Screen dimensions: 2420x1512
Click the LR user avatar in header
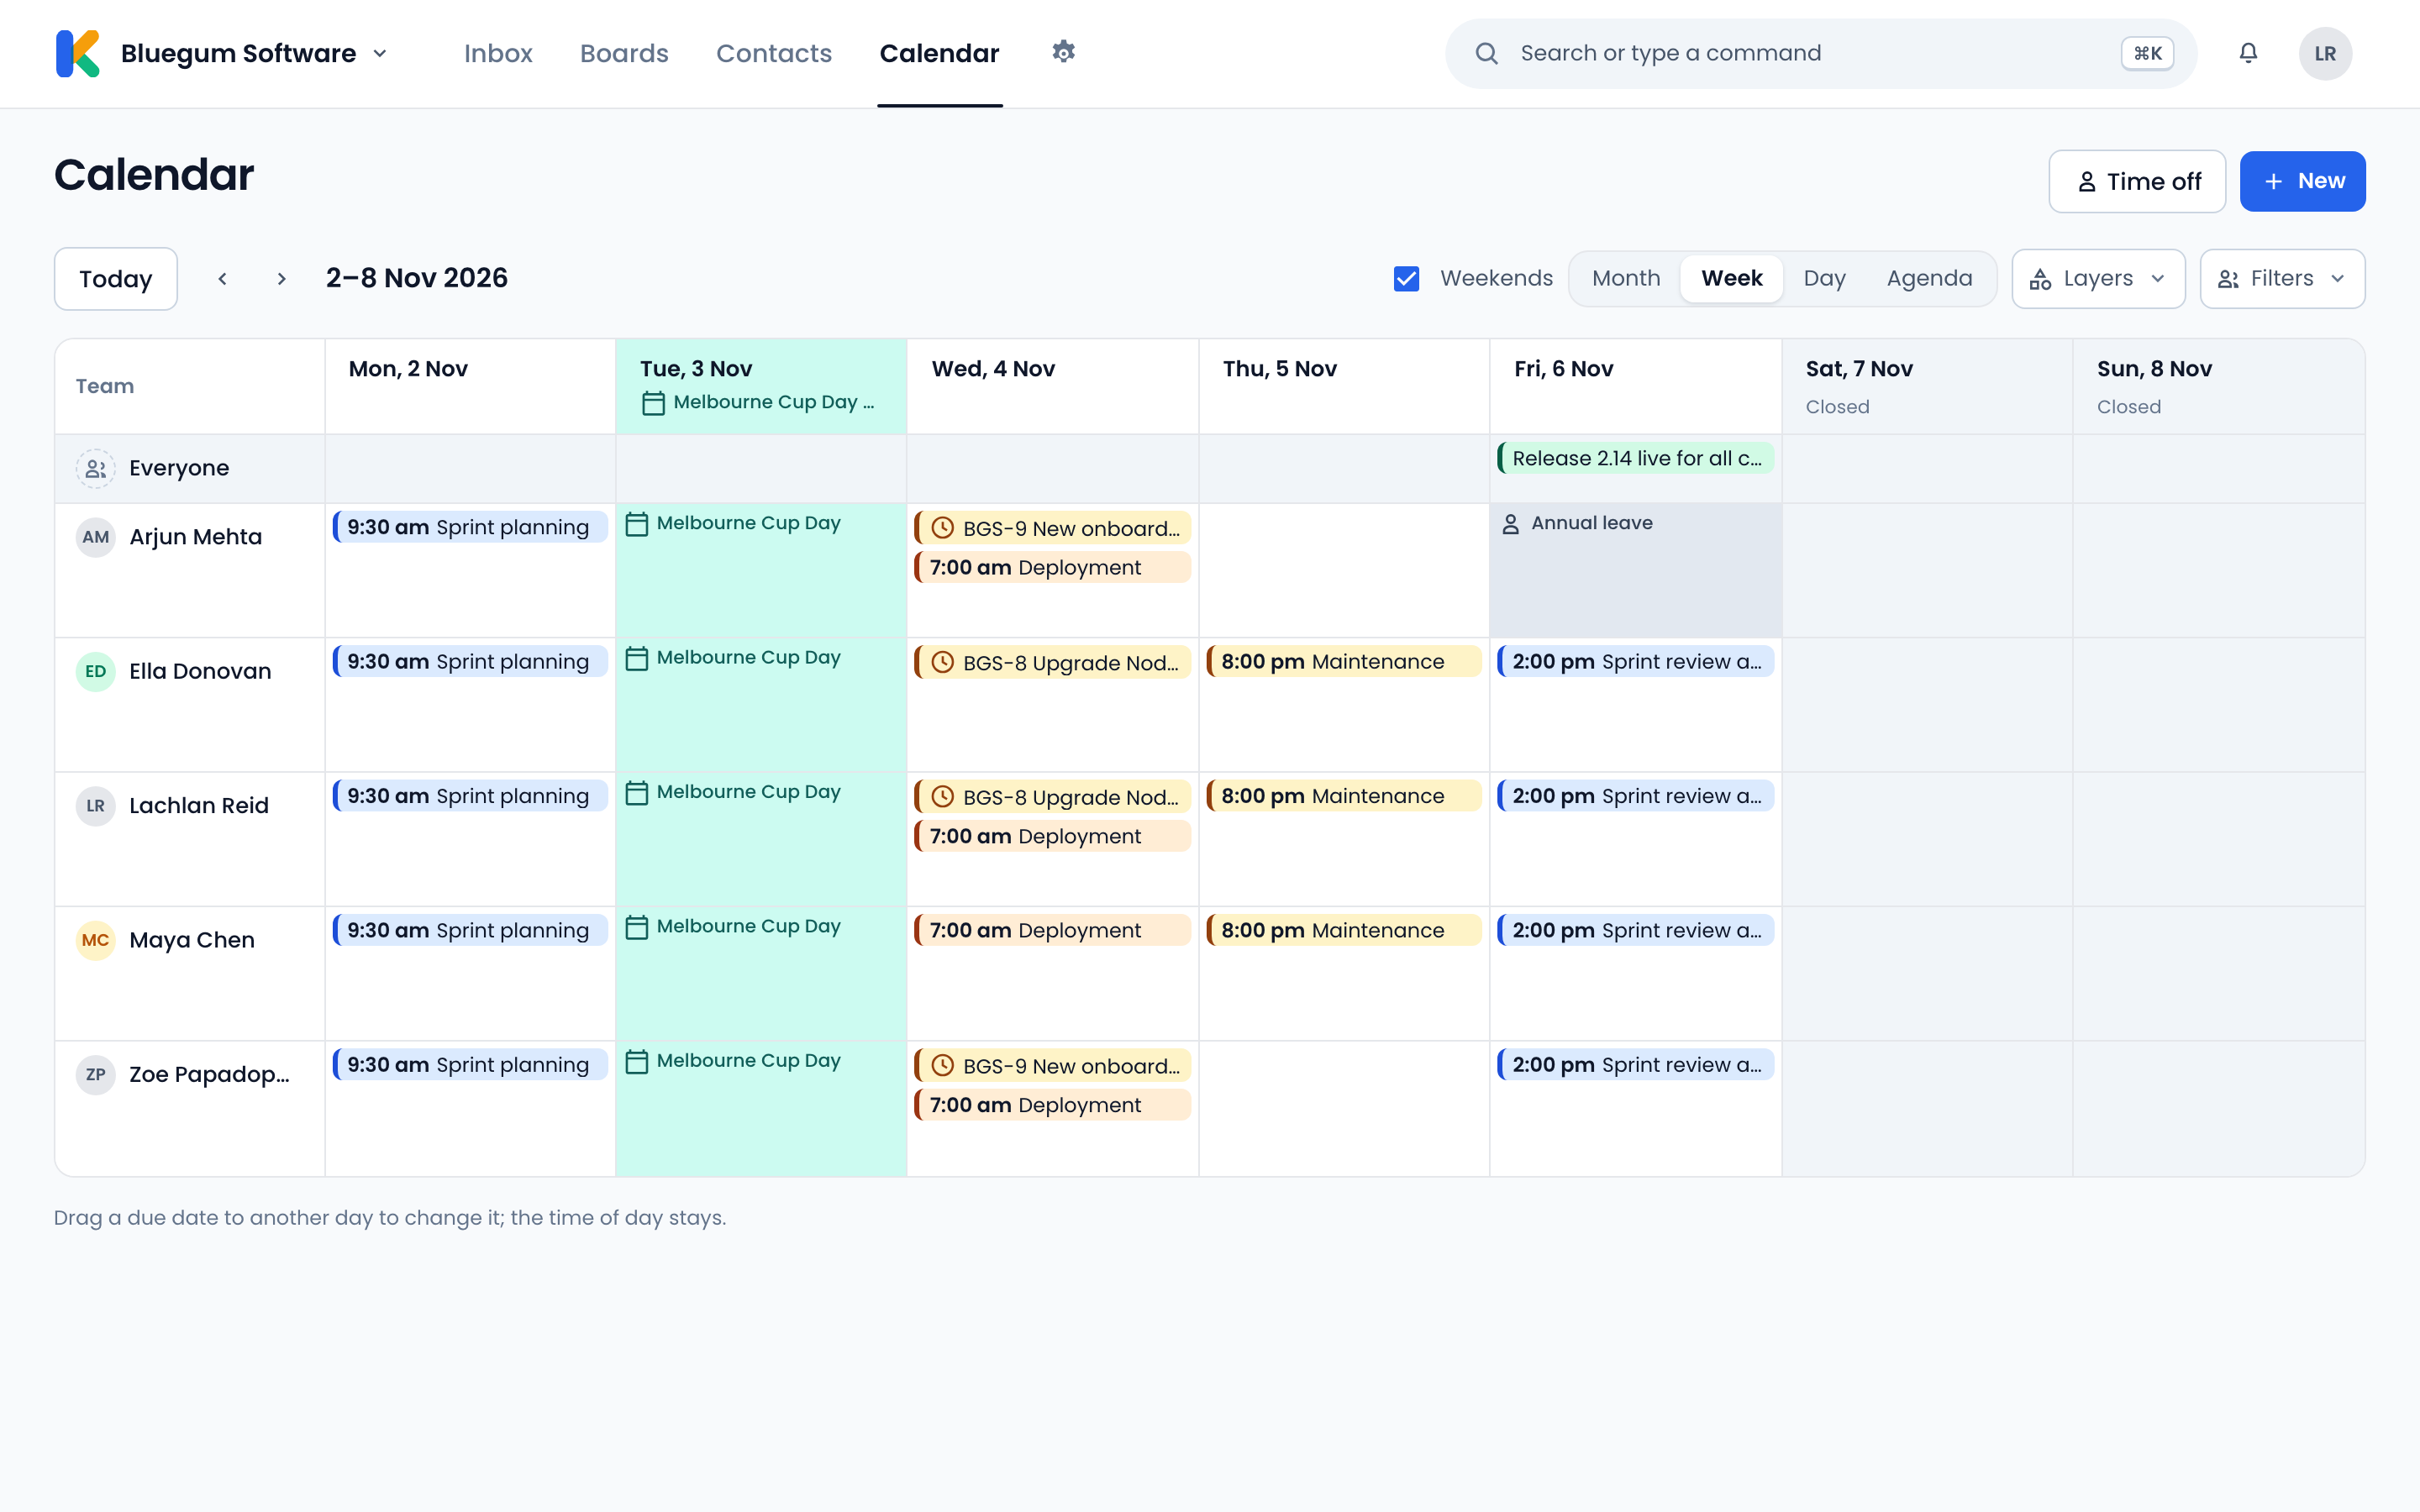click(x=2325, y=54)
